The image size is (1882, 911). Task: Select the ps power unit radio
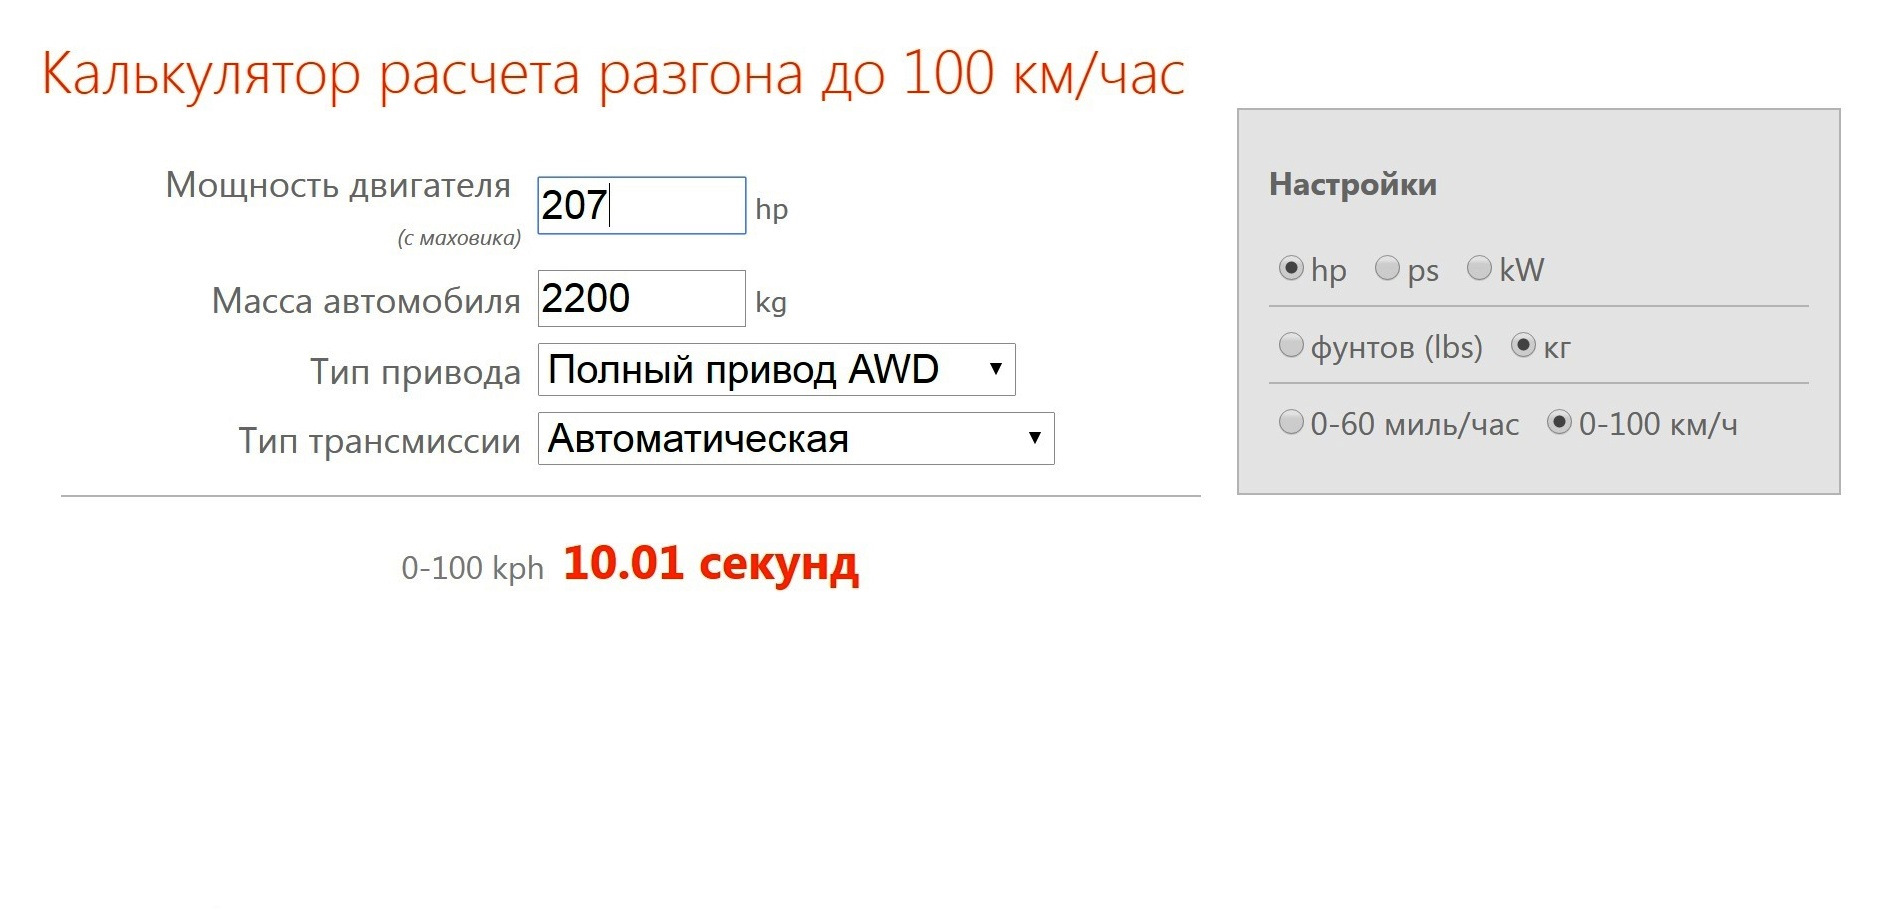coord(1387,268)
